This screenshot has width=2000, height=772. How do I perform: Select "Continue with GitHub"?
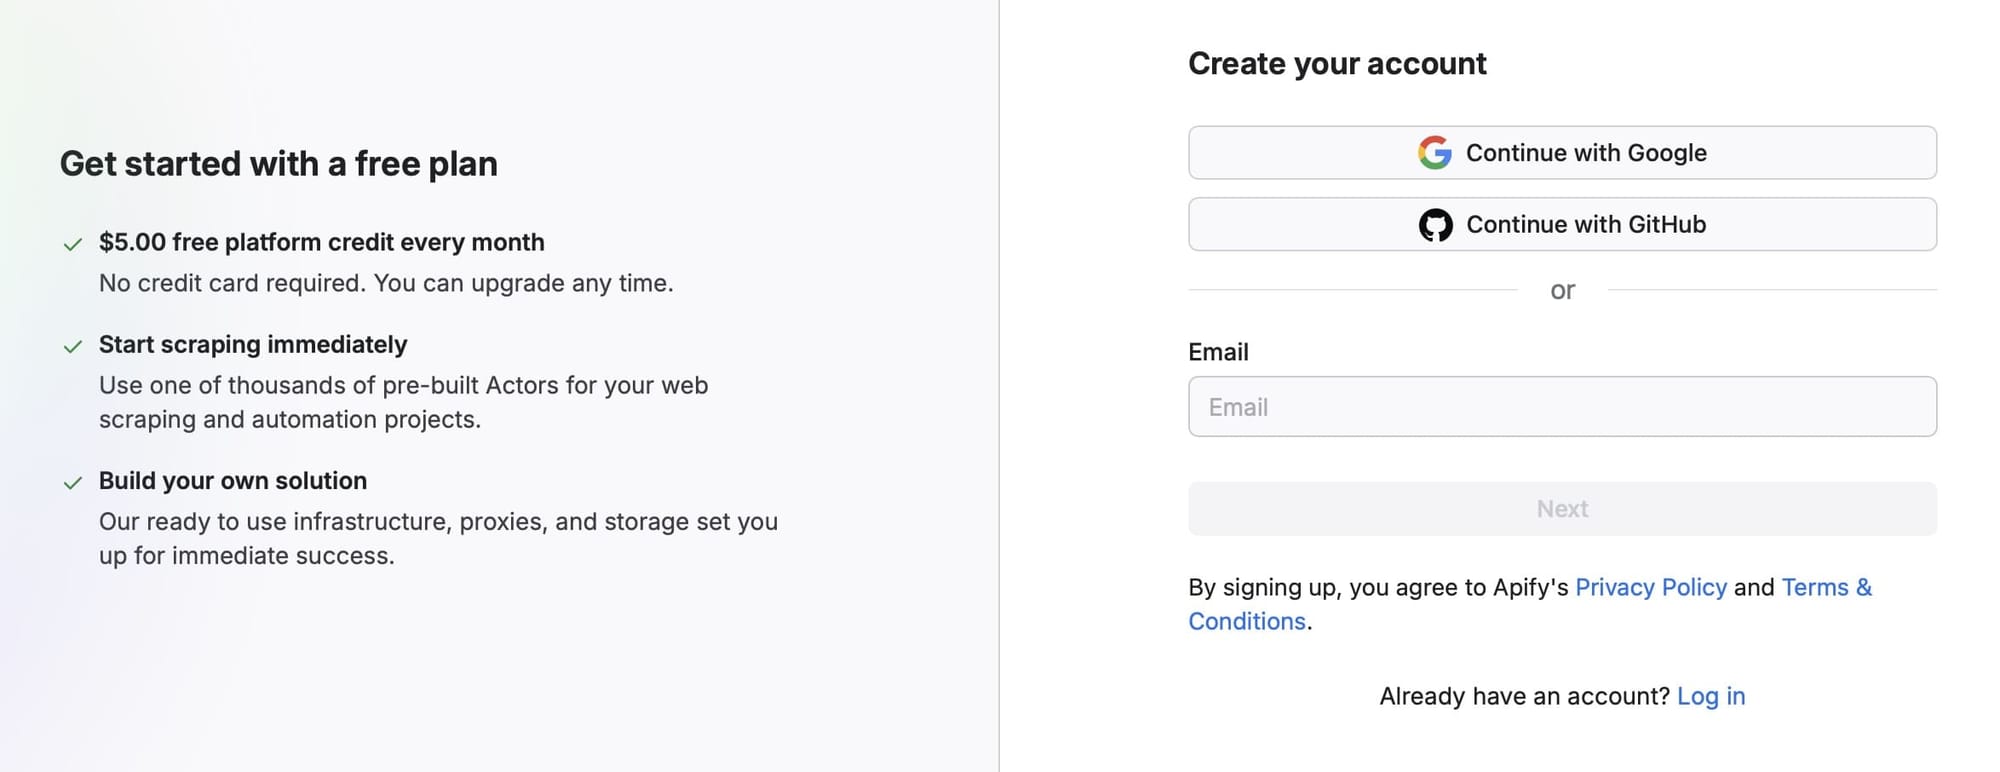pyautogui.click(x=1562, y=224)
